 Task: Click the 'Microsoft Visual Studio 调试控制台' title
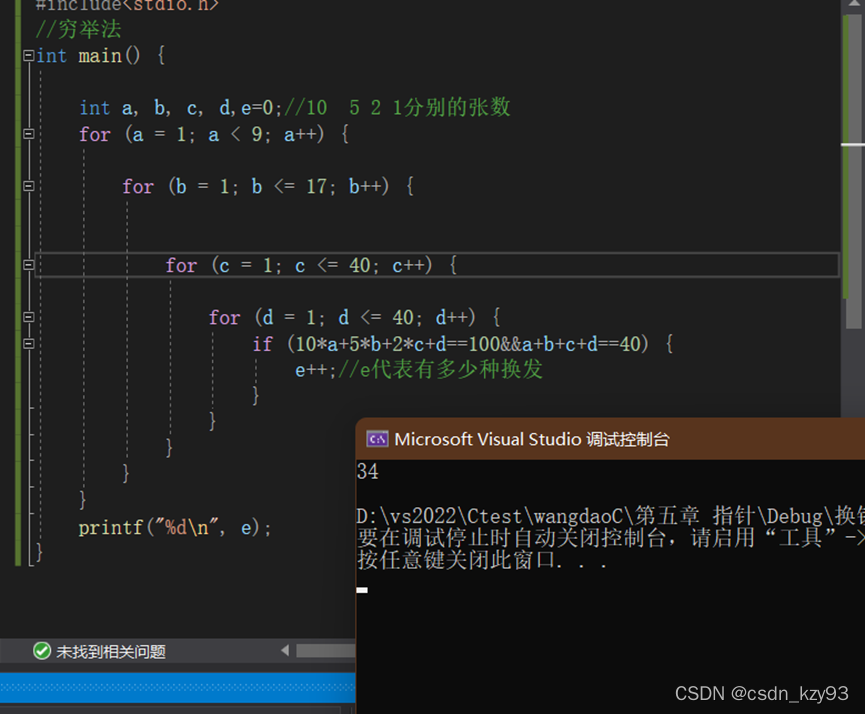tap(532, 439)
